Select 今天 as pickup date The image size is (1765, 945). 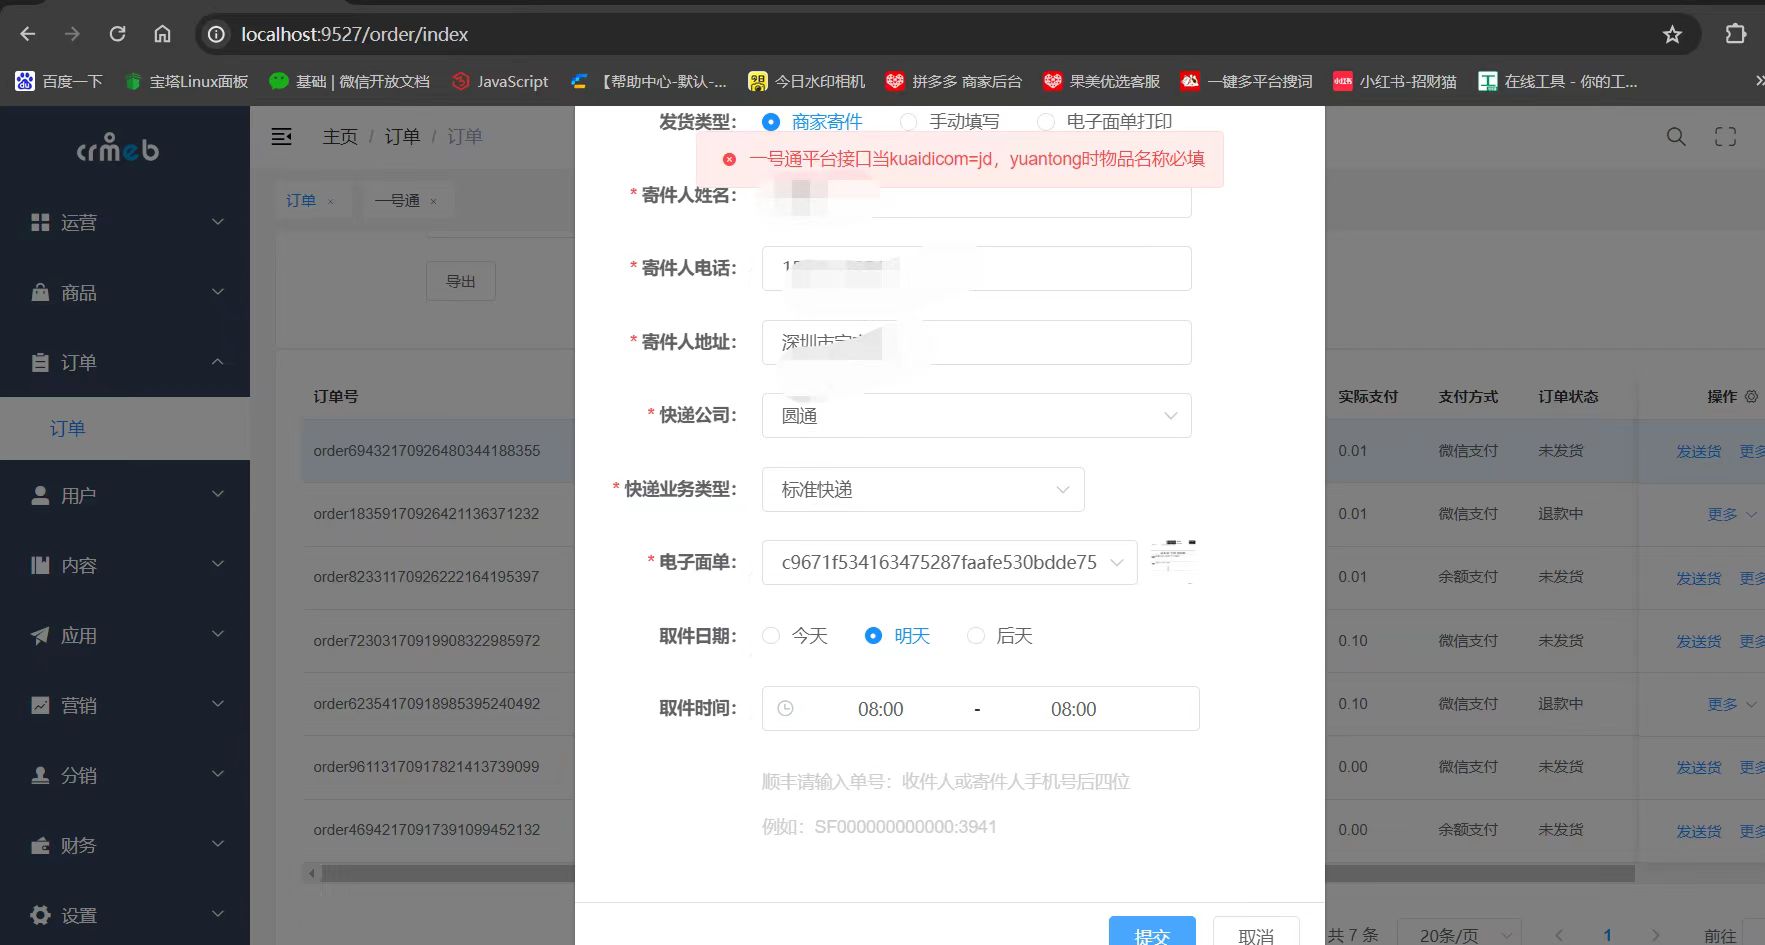795,636
